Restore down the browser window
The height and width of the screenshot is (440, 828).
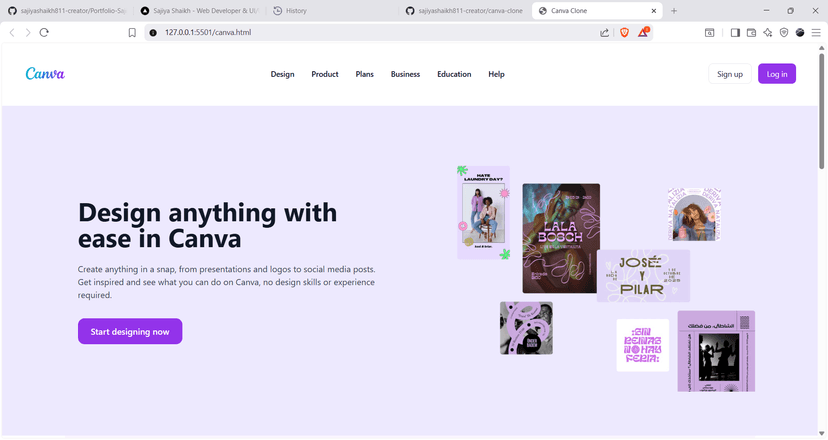pos(791,11)
